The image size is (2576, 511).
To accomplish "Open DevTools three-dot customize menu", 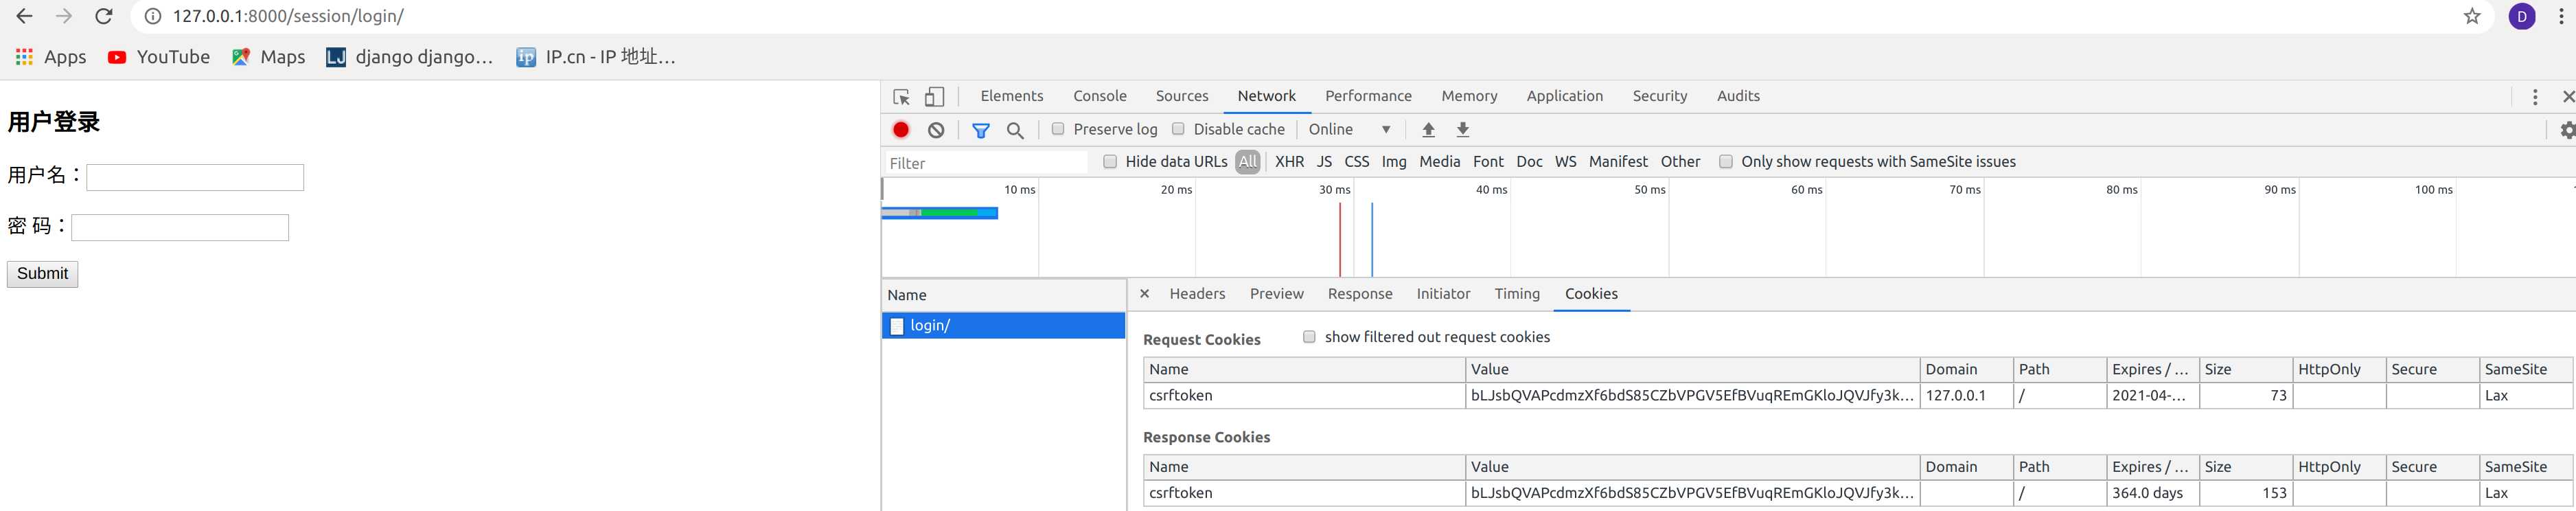I will (x=2535, y=97).
